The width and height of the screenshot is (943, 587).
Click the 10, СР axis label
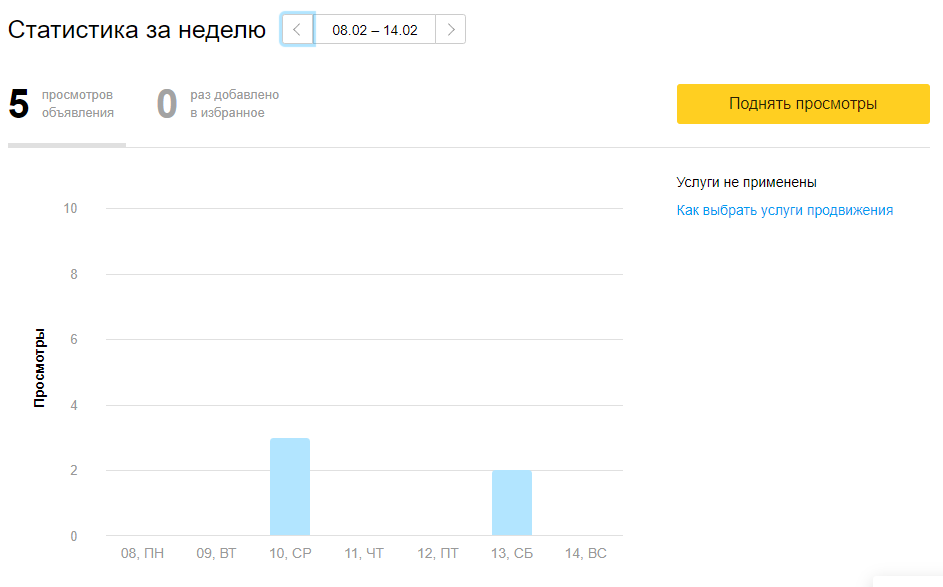tap(290, 553)
